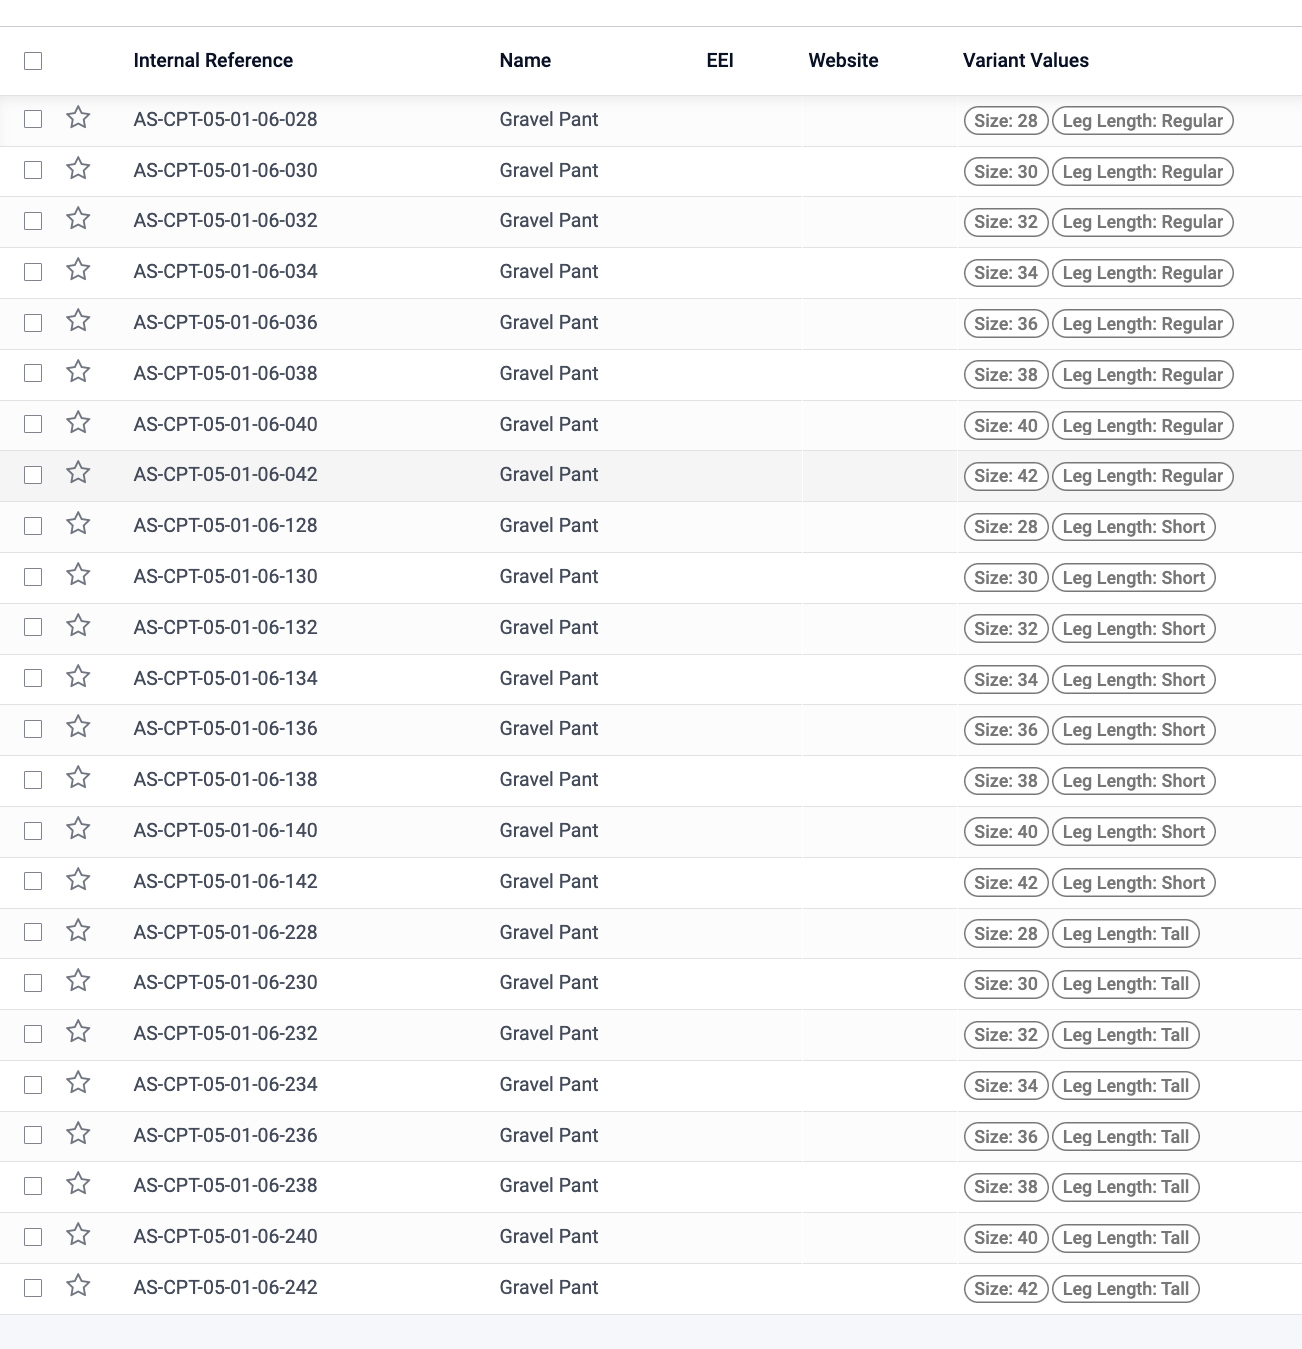Image resolution: width=1302 pixels, height=1349 pixels.
Task: Favorite the AS-CPT-05-01-06-028 star icon
Action: pyautogui.click(x=78, y=118)
